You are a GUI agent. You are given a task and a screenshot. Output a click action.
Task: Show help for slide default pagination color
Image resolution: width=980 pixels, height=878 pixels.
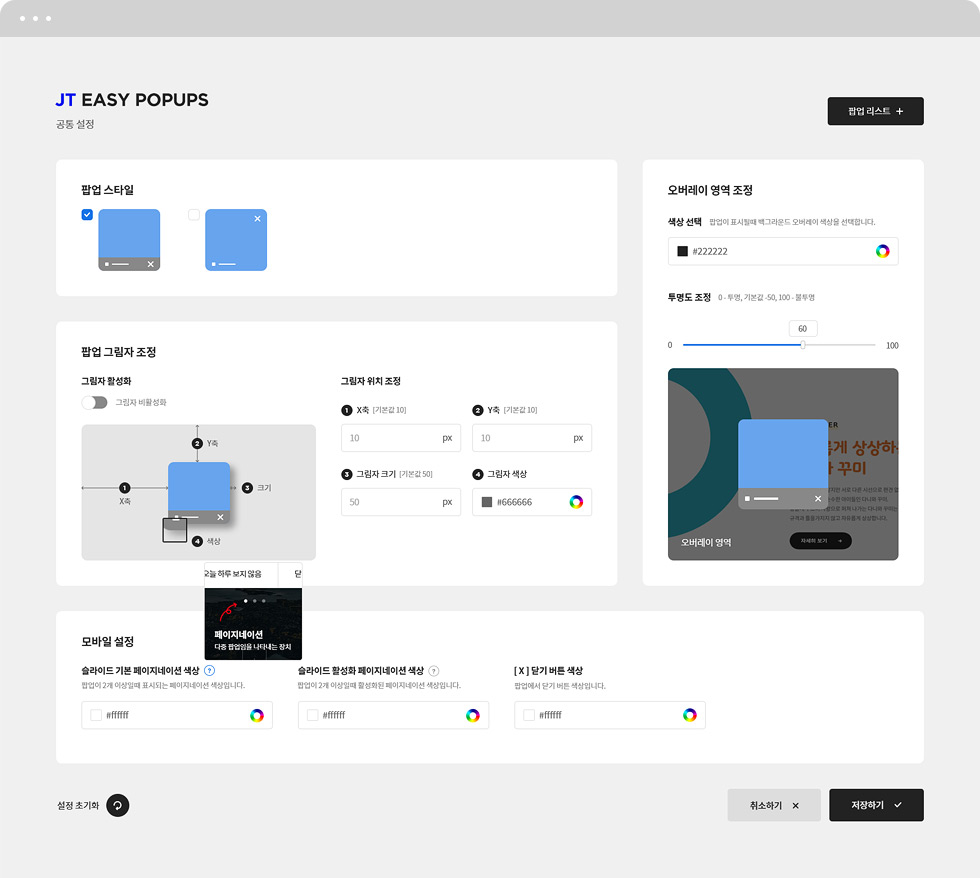coord(209,671)
